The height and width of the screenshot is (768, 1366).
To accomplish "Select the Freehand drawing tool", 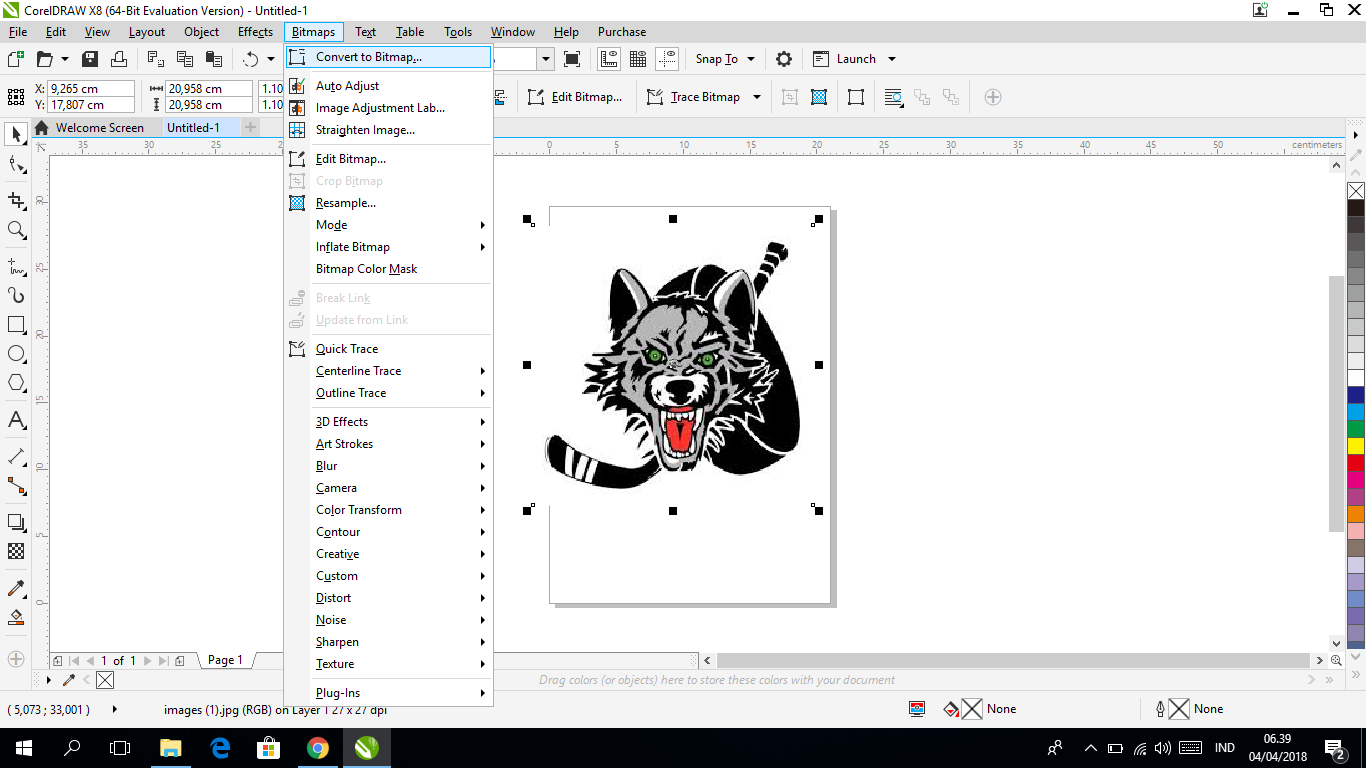I will tap(16, 266).
